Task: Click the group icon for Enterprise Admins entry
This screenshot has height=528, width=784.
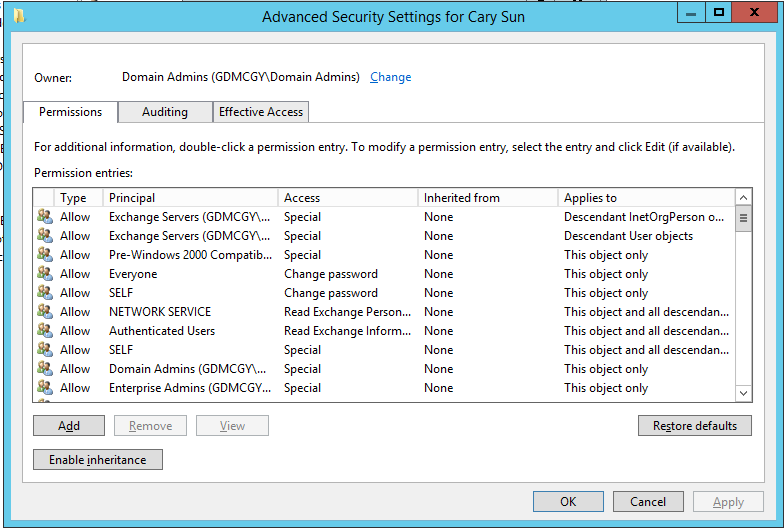Action: point(44,388)
